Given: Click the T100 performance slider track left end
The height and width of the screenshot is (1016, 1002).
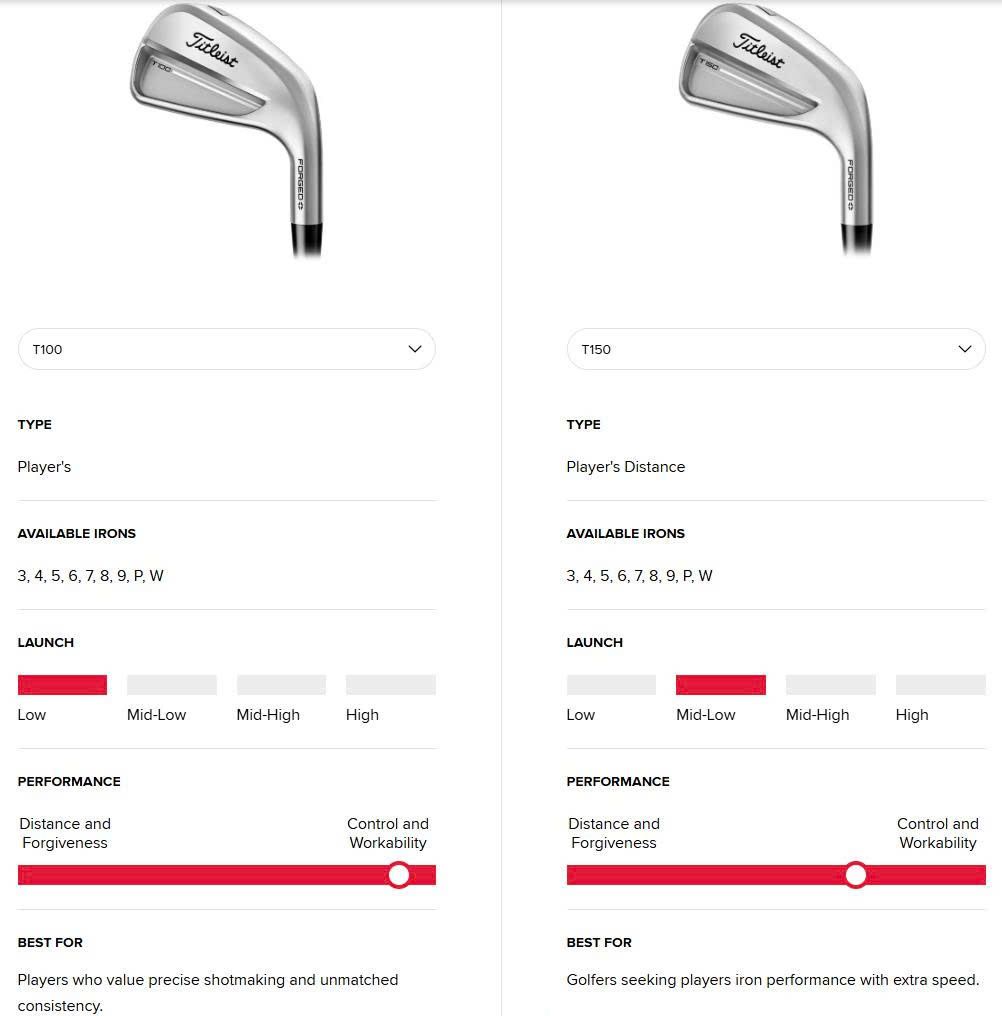Looking at the screenshot, I should [25, 876].
